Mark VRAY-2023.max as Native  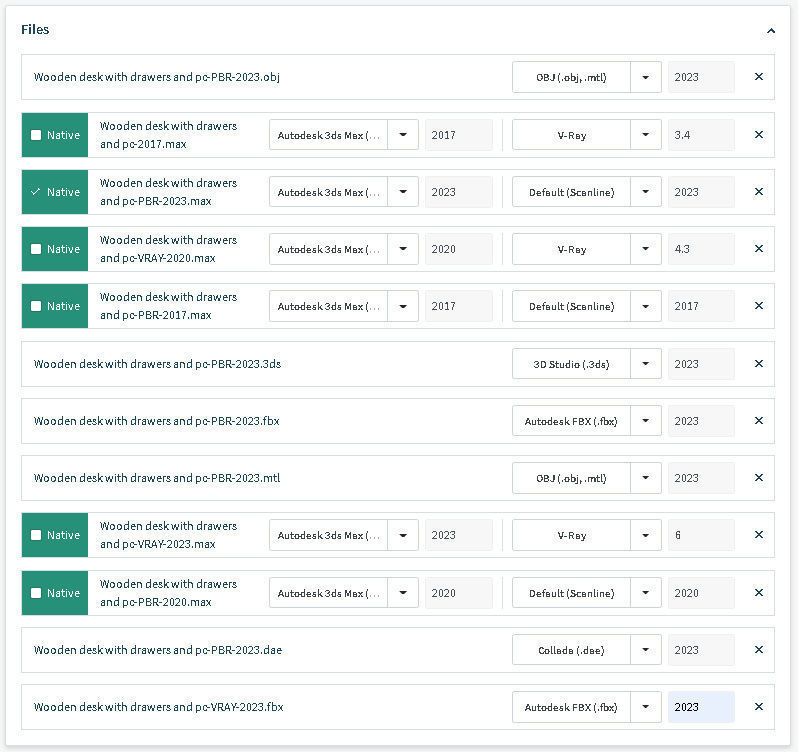pos(37,535)
